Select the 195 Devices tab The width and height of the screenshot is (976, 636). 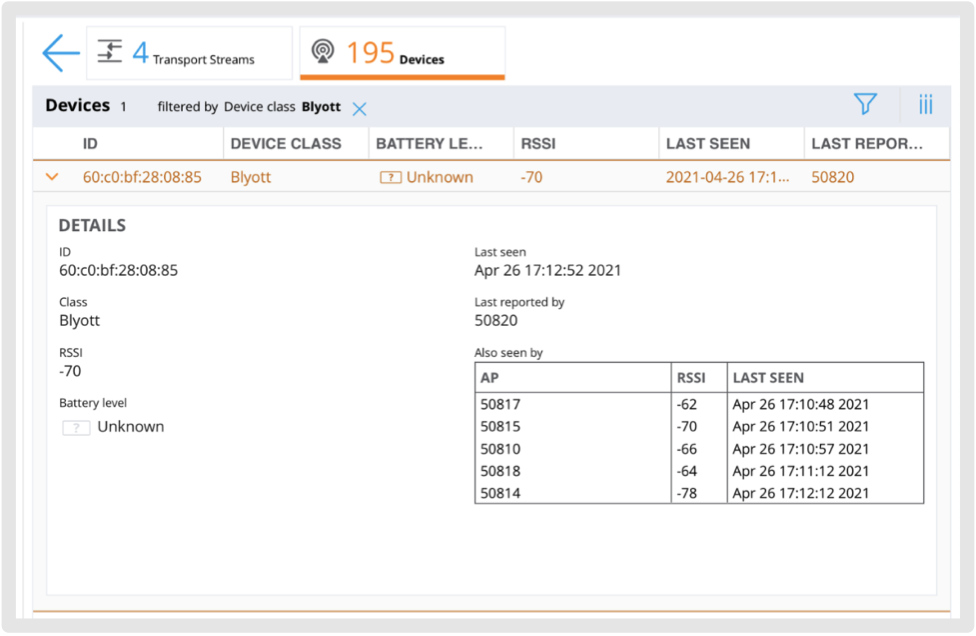point(402,53)
